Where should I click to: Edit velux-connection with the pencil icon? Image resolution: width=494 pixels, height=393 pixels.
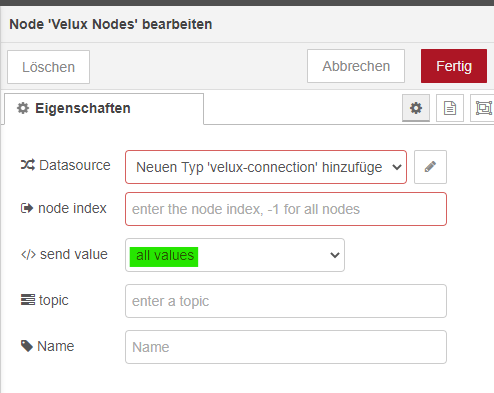click(x=430, y=167)
